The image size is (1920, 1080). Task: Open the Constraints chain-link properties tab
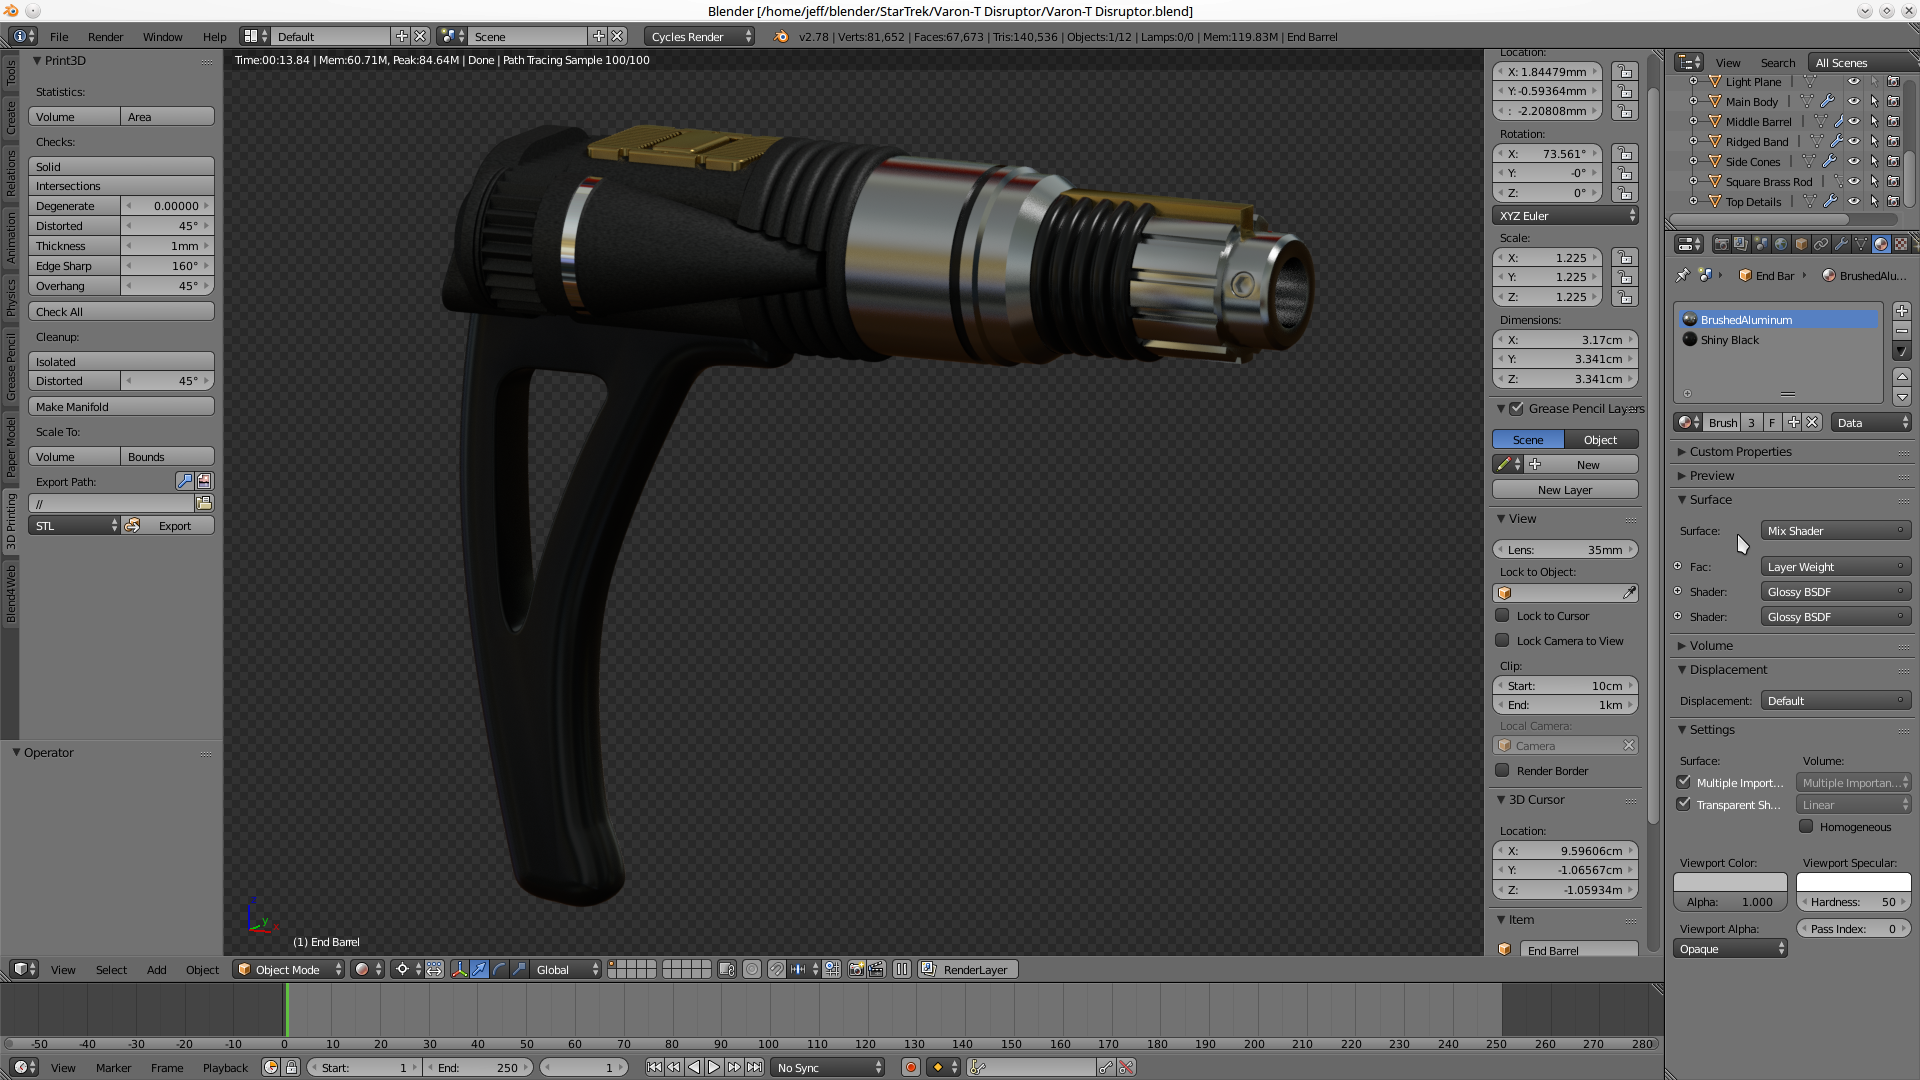click(1821, 244)
